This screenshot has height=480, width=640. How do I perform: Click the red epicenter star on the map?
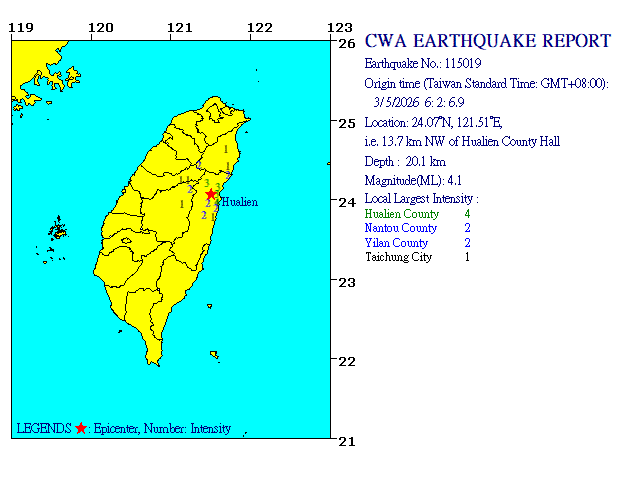coord(211,194)
